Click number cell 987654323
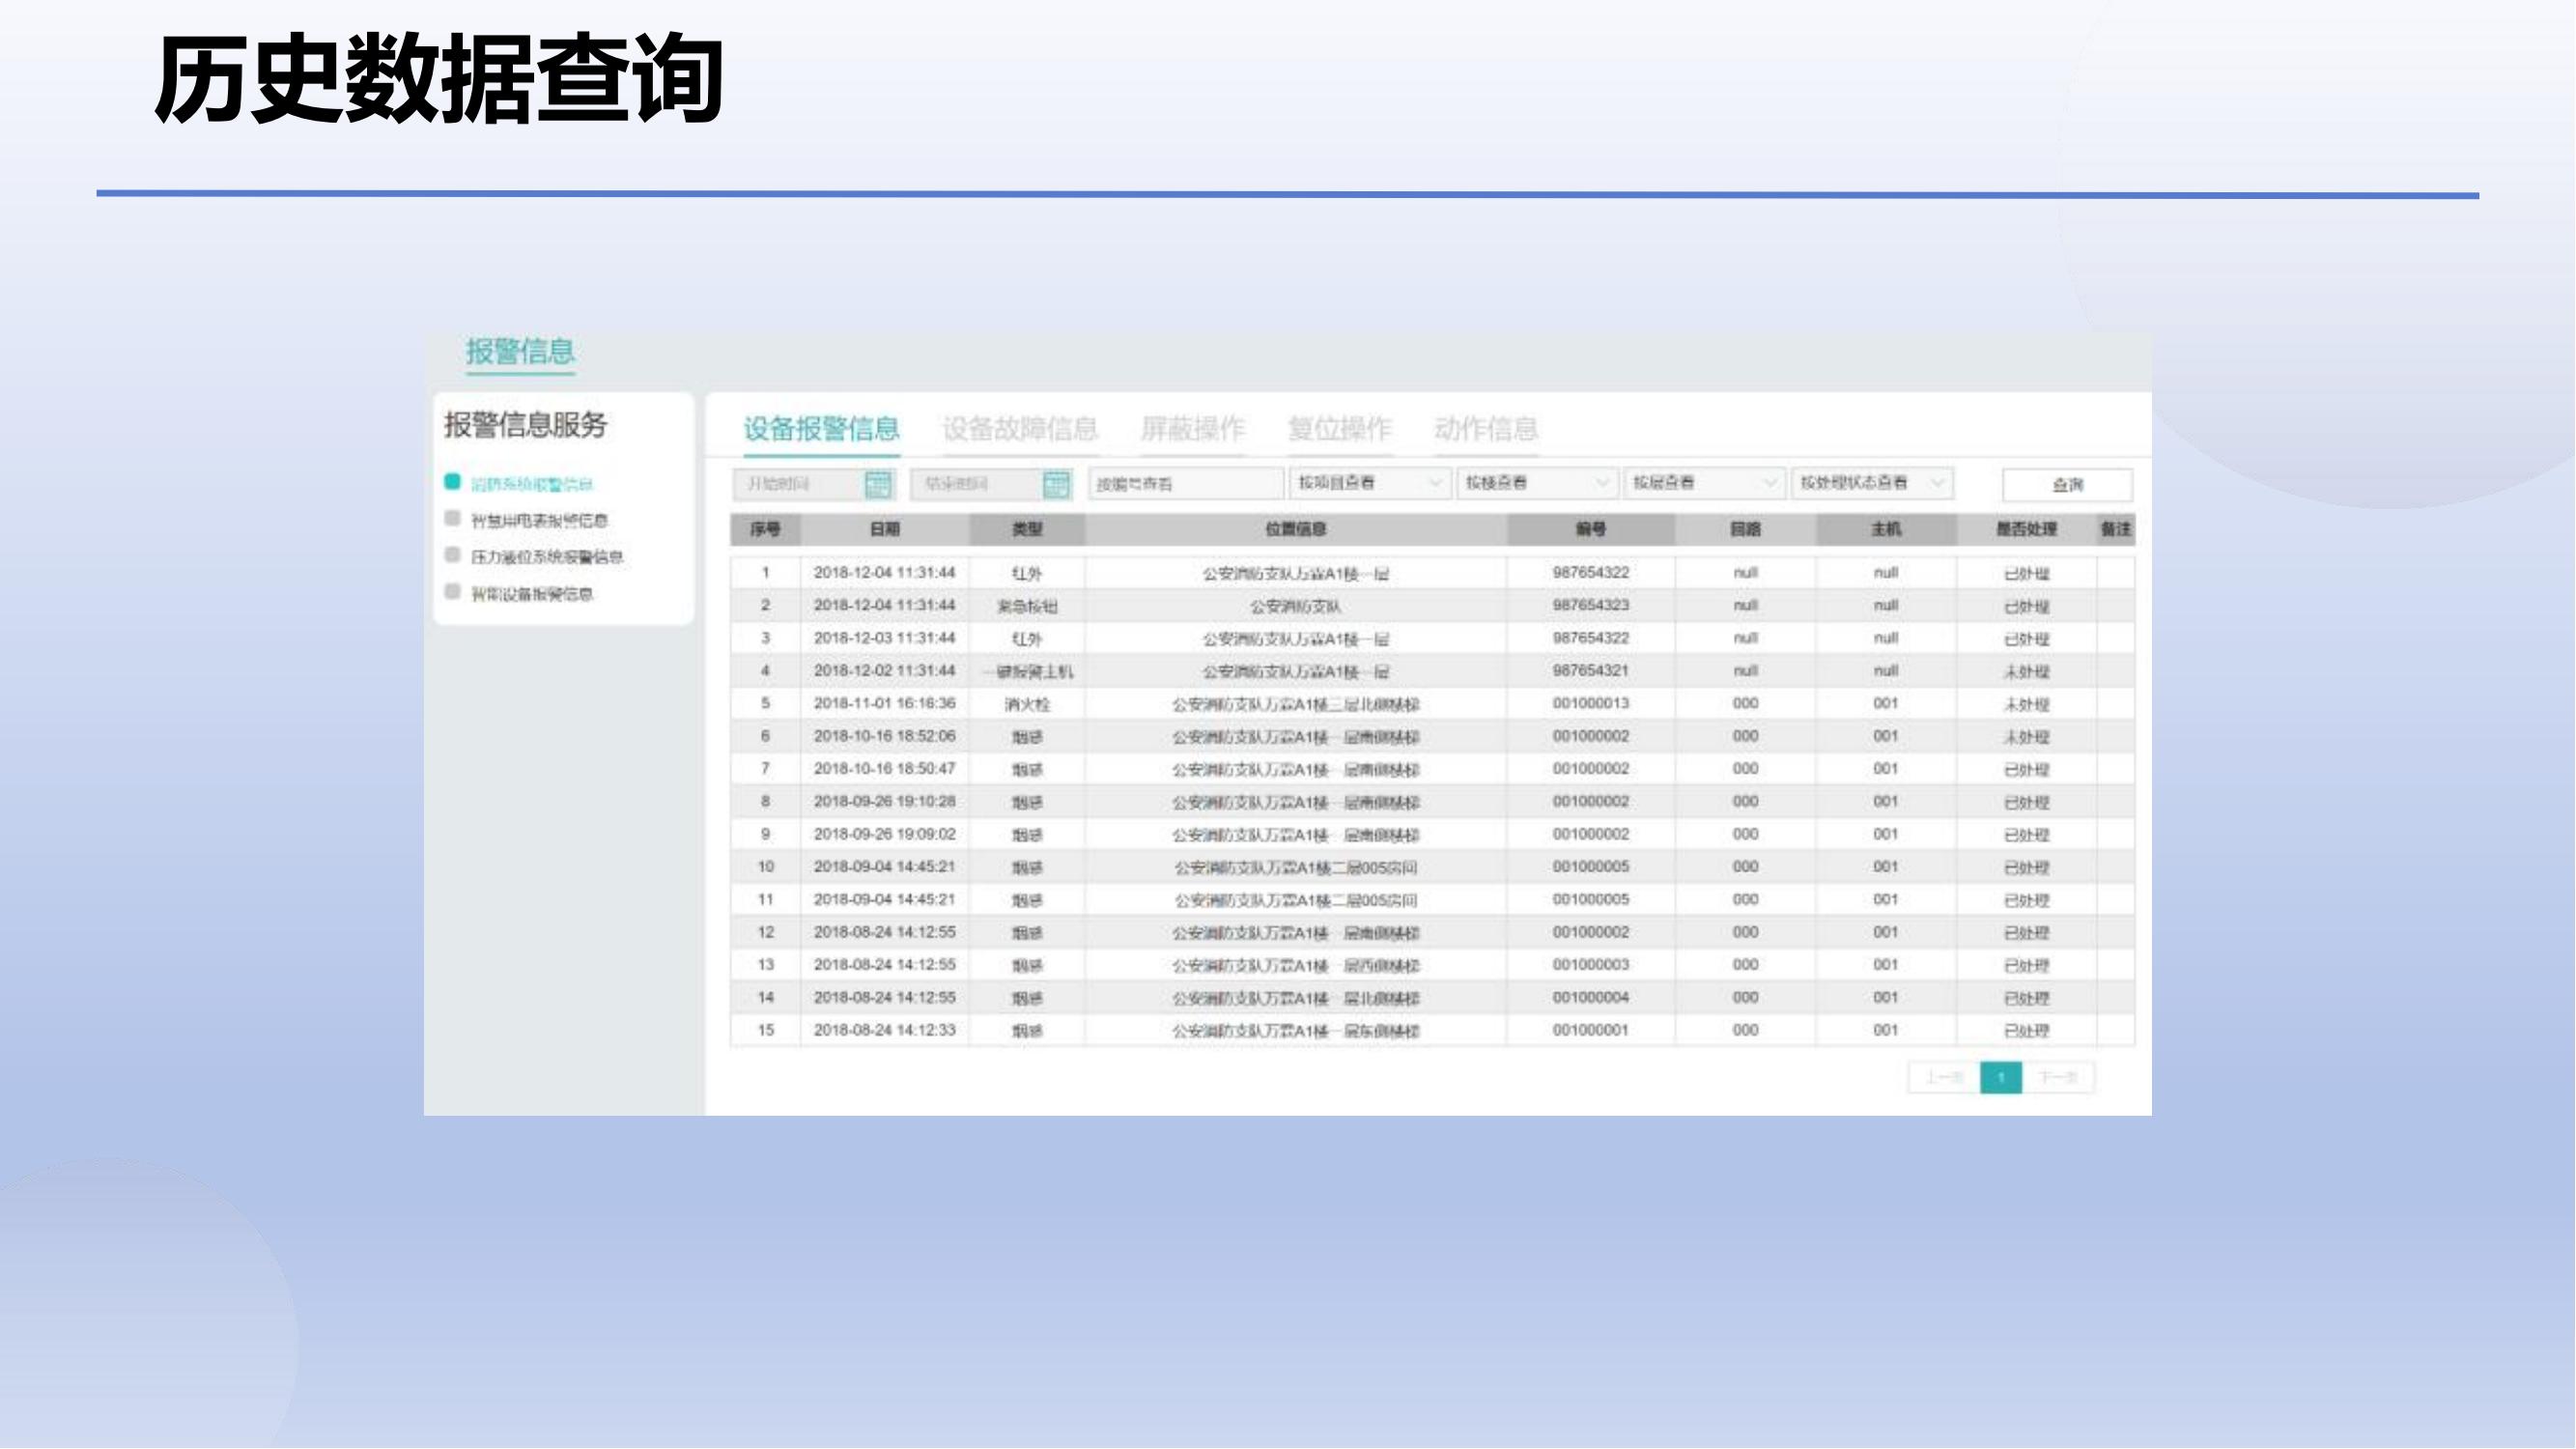Image resolution: width=2576 pixels, height=1449 pixels. (1591, 605)
